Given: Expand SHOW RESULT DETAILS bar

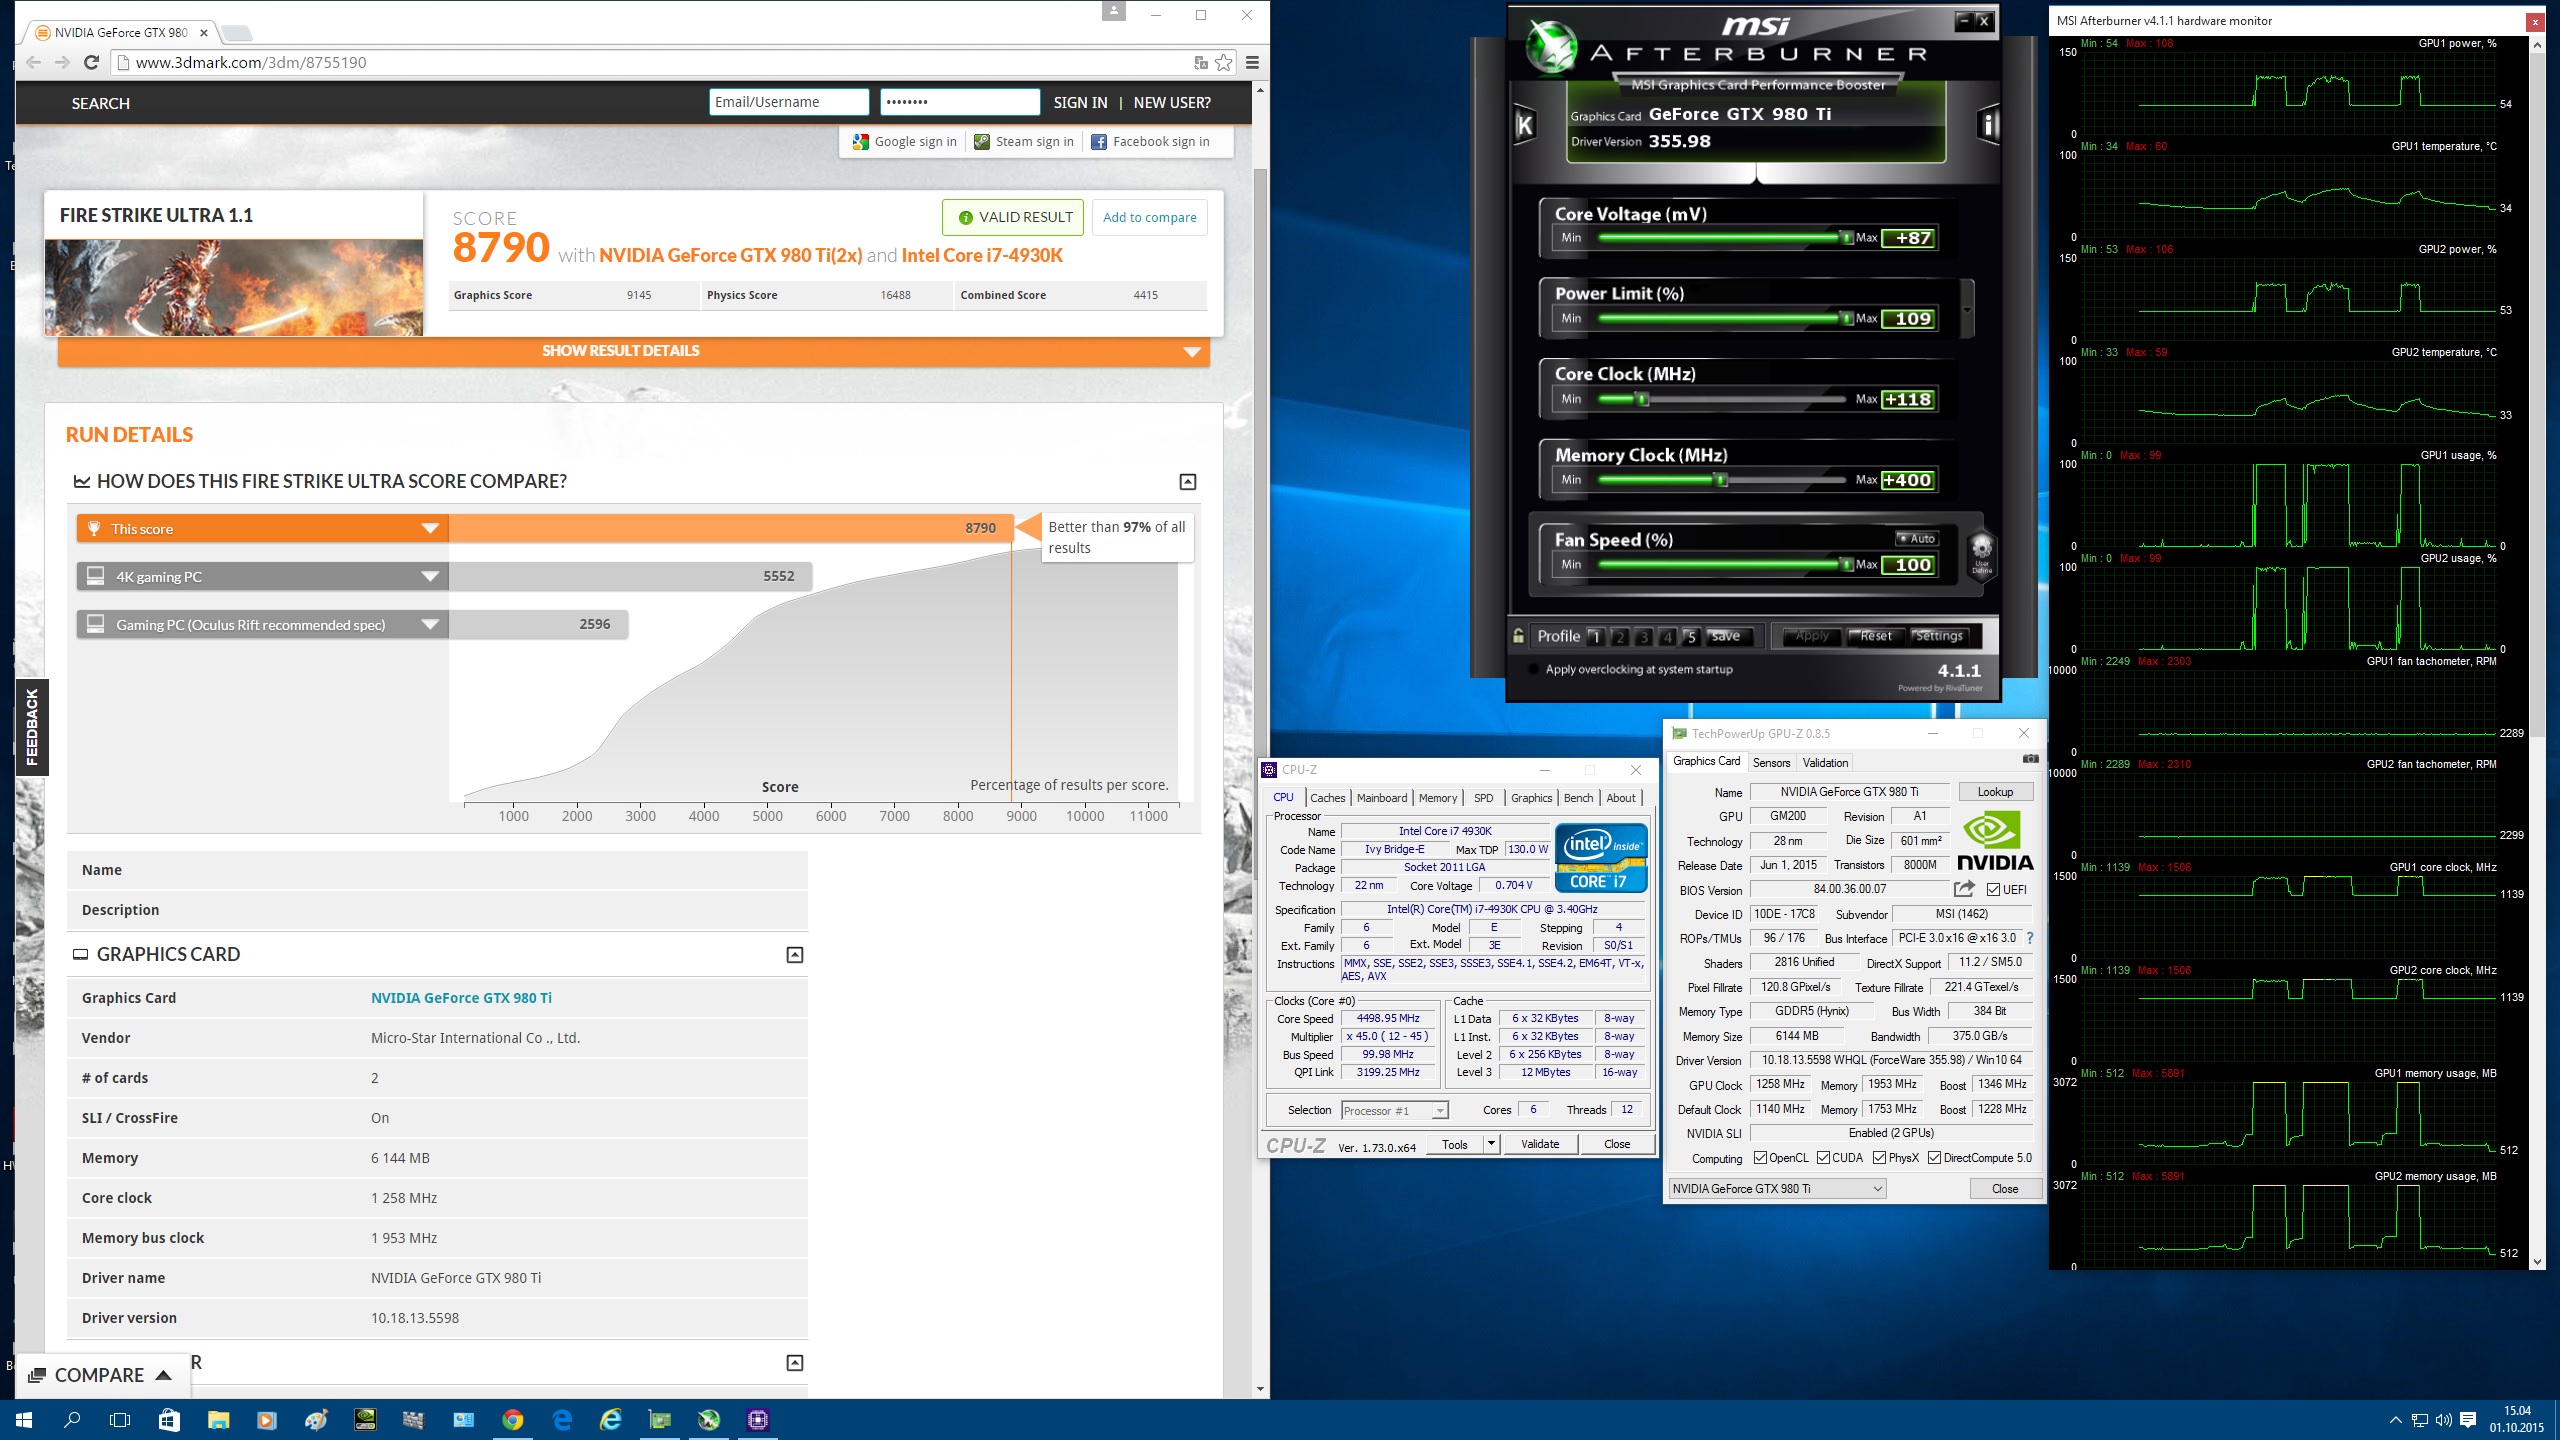Looking at the screenshot, I should tap(634, 351).
